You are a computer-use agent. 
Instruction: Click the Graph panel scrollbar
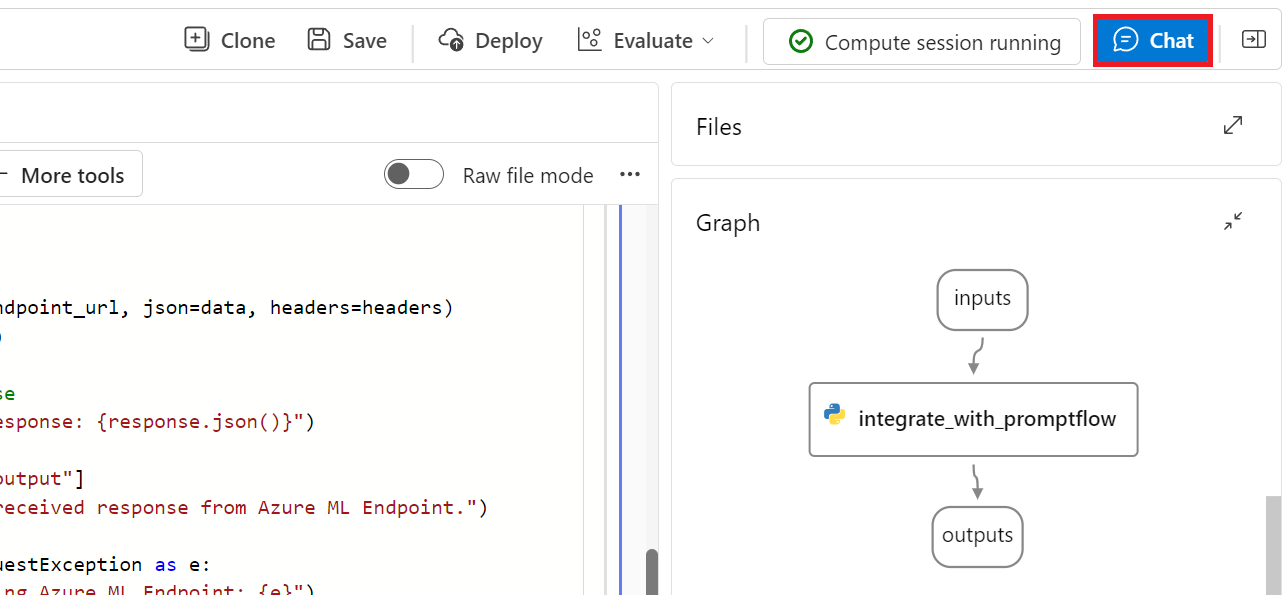point(1272,545)
